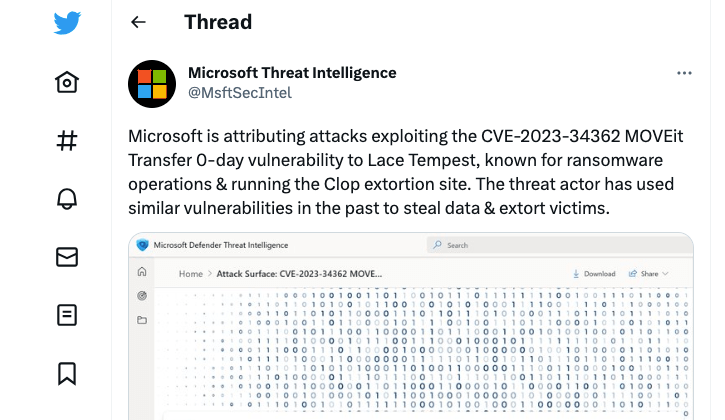Open Notifications bell icon
Screen dimensions: 725x420
[67, 198]
